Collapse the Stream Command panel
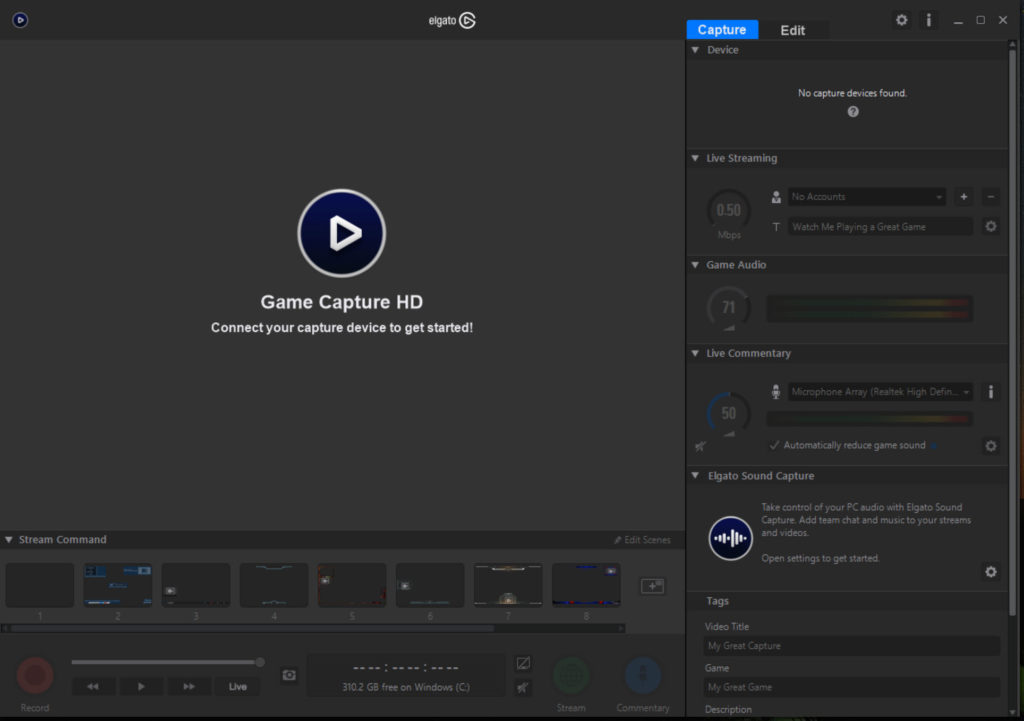The width and height of the screenshot is (1024, 721). [8, 539]
